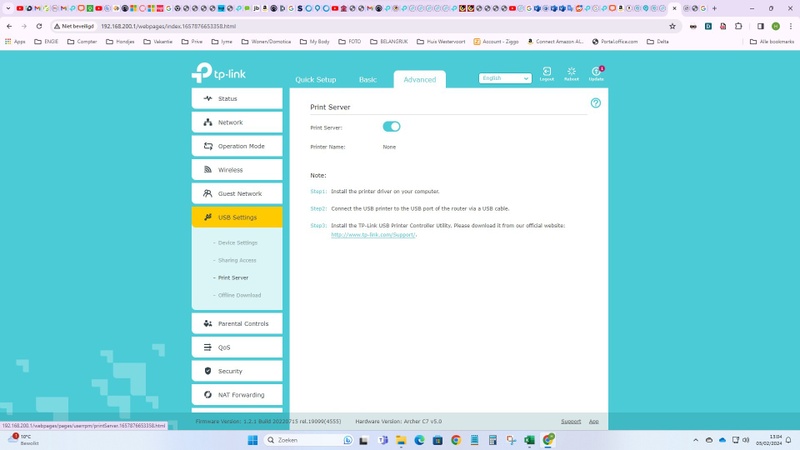Expand NAT Forwarding menu section
This screenshot has width=800, height=450.
(x=237, y=395)
